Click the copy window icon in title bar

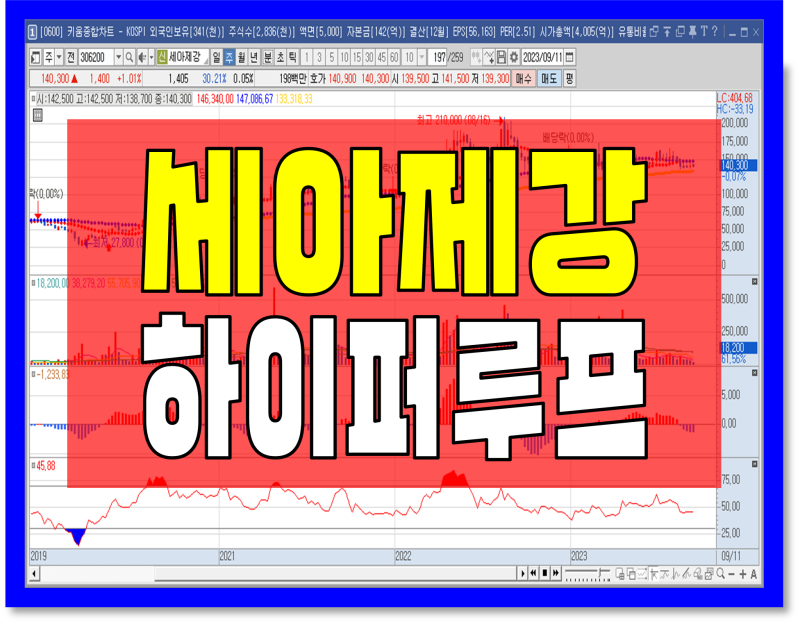pyautogui.click(x=680, y=32)
